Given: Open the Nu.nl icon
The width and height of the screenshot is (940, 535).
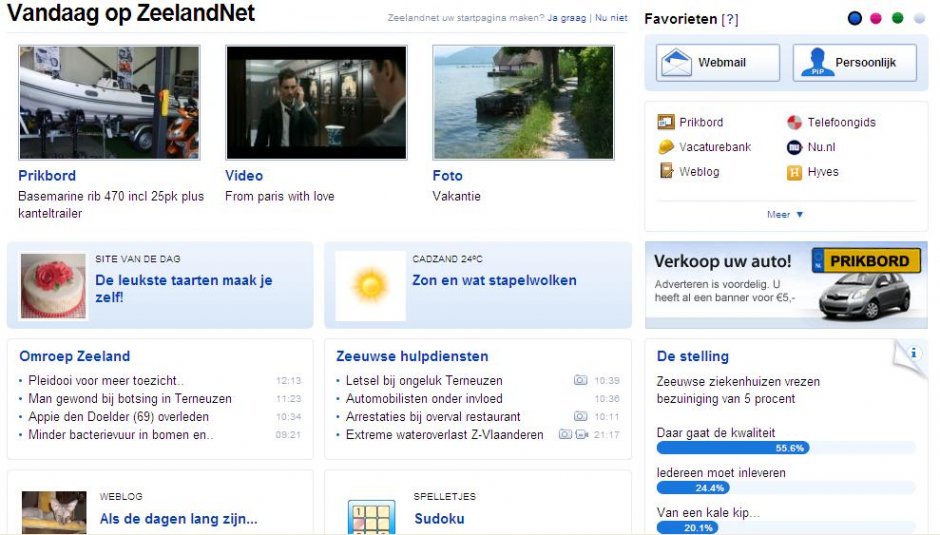Looking at the screenshot, I should pyautogui.click(x=794, y=147).
